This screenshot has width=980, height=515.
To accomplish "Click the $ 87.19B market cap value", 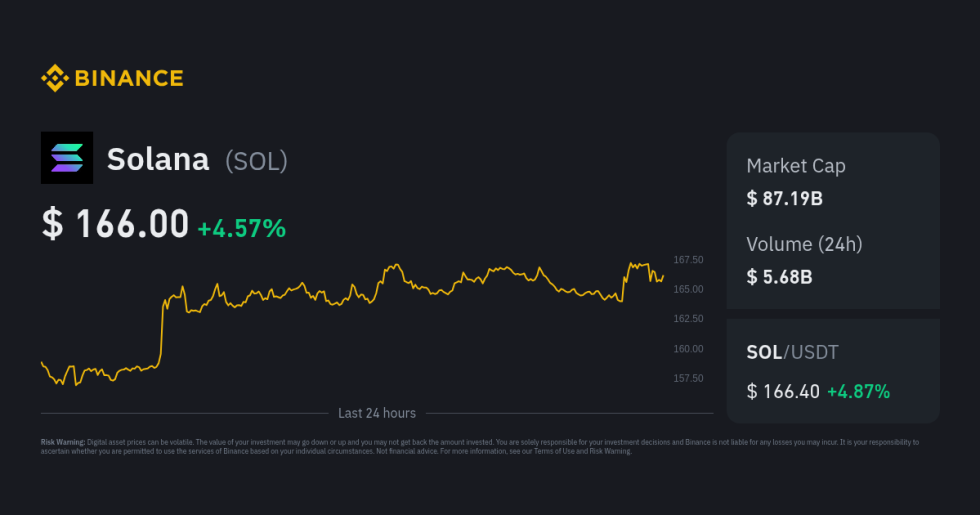I will [x=784, y=199].
